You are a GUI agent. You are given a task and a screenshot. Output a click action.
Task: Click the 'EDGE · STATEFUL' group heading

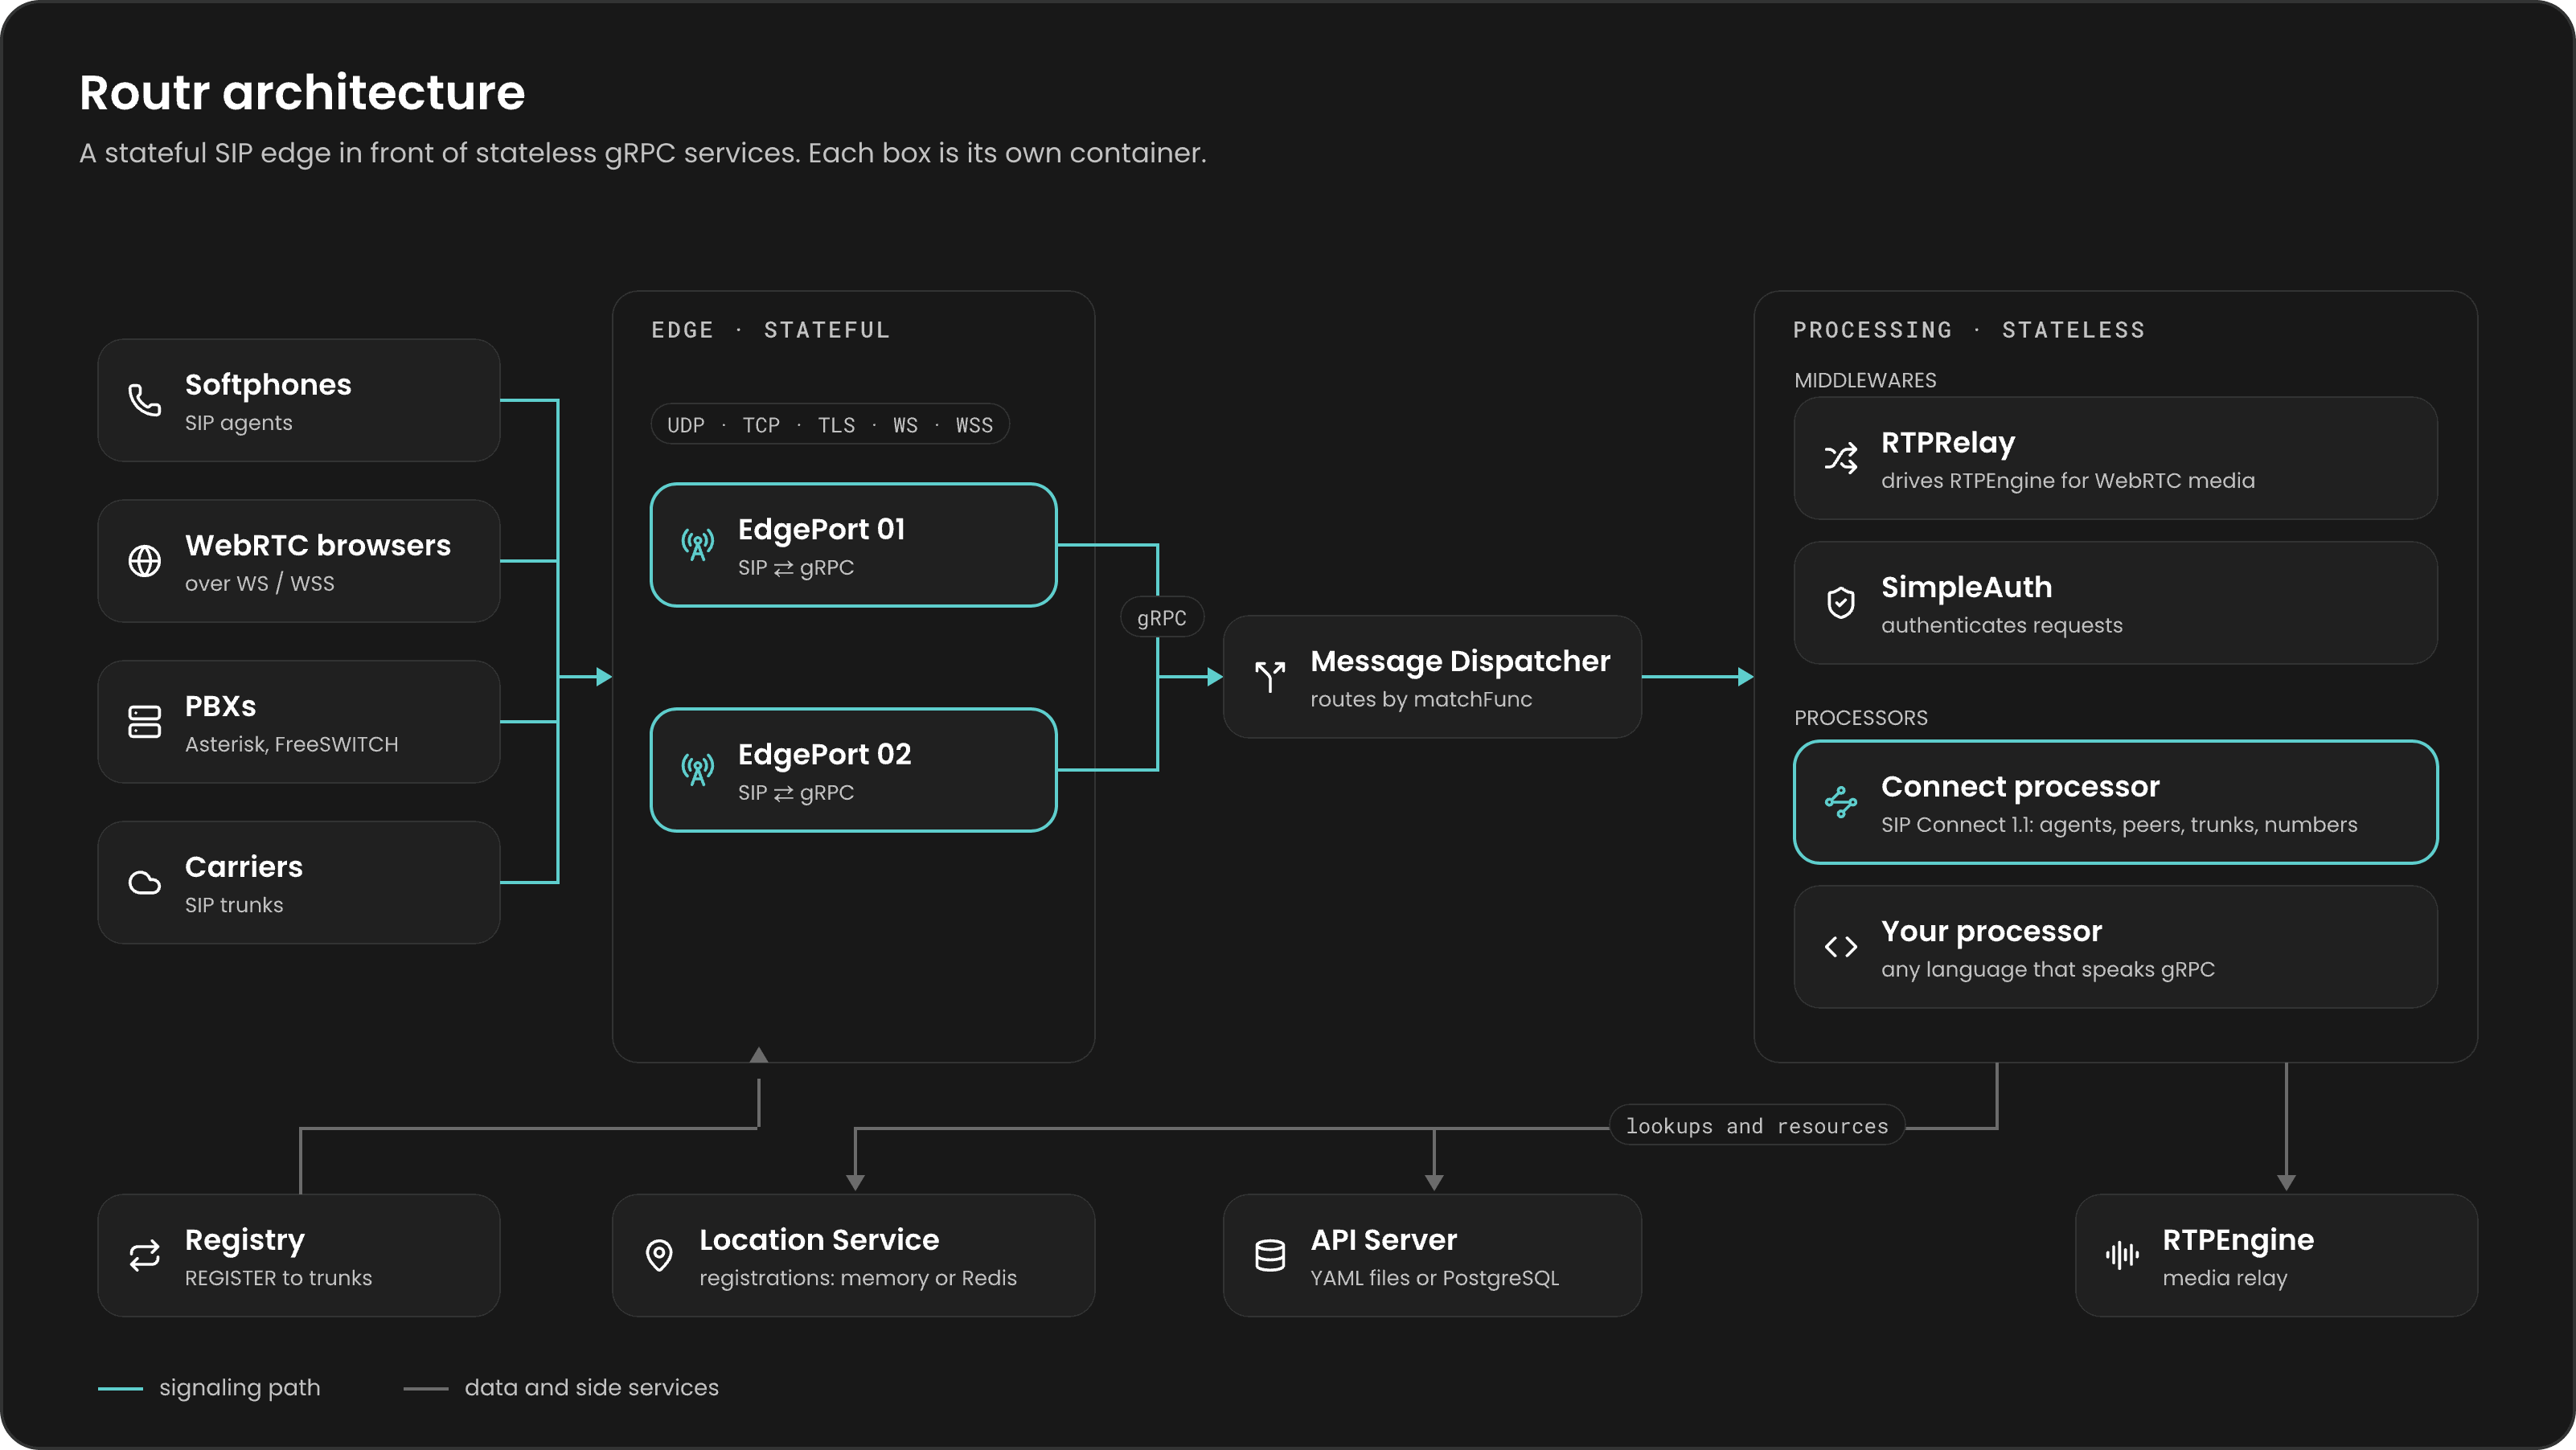(770, 330)
